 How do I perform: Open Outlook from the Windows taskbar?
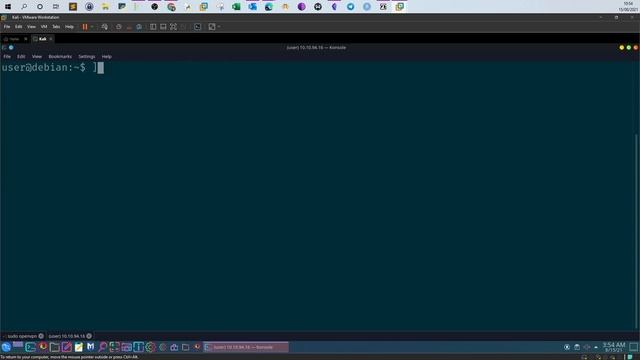pos(252,7)
